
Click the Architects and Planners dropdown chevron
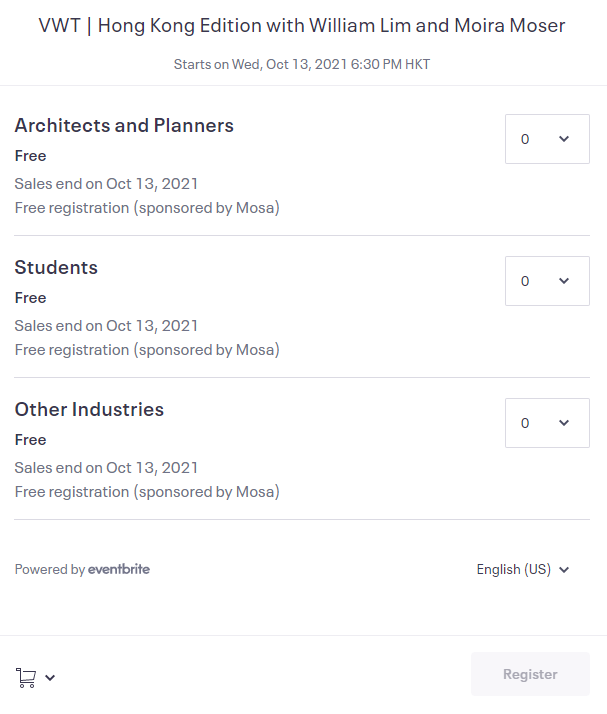coord(564,139)
